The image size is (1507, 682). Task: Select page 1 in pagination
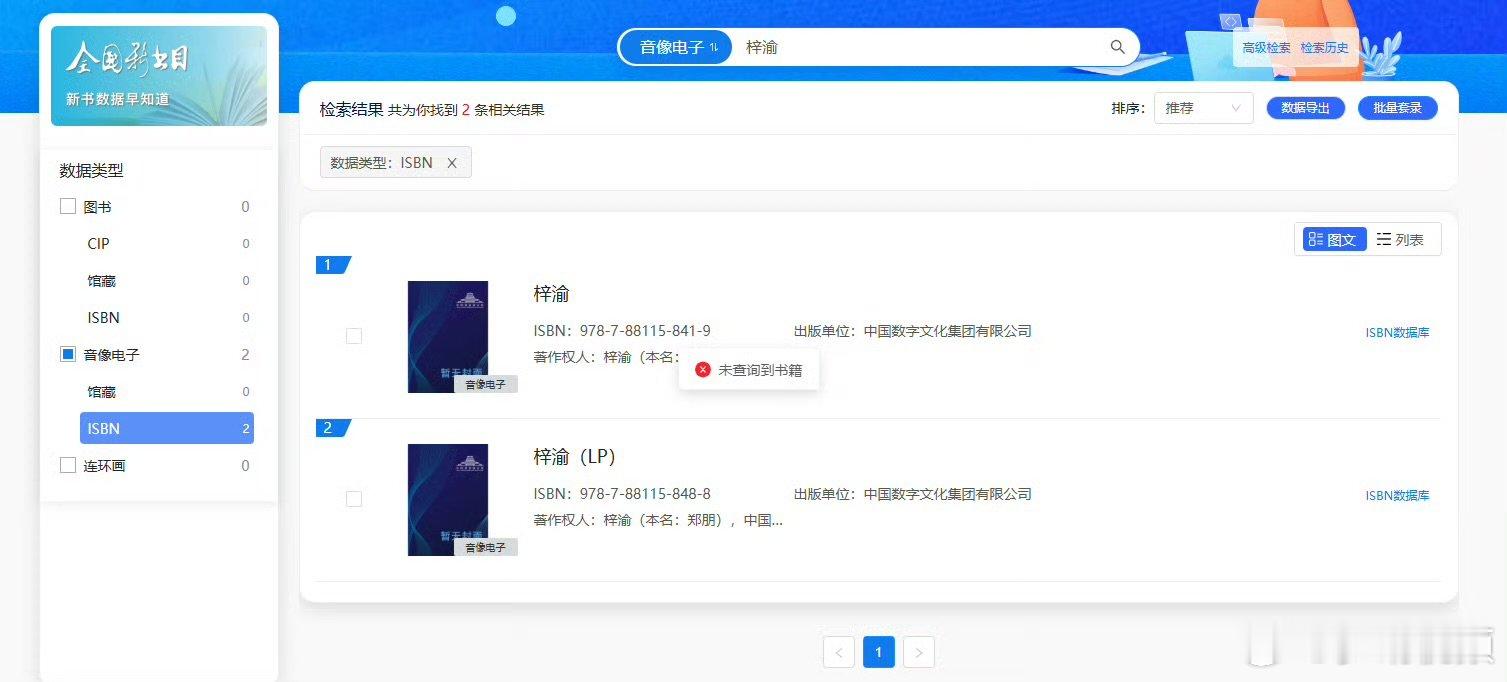pos(879,652)
